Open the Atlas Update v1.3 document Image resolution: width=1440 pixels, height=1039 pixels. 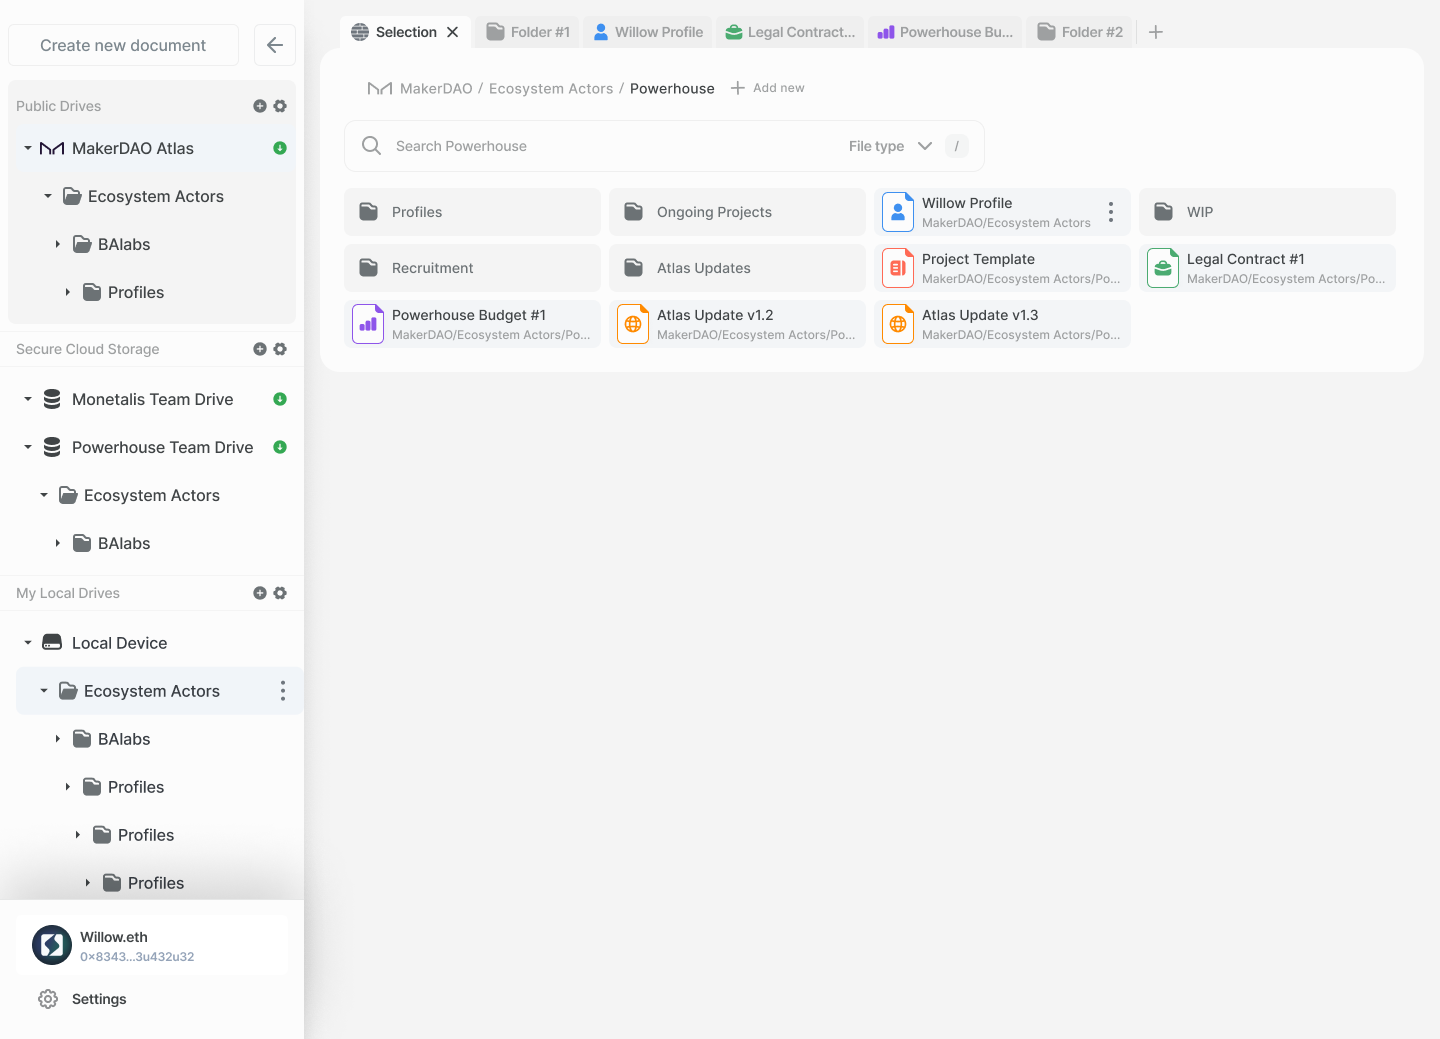point(1002,324)
